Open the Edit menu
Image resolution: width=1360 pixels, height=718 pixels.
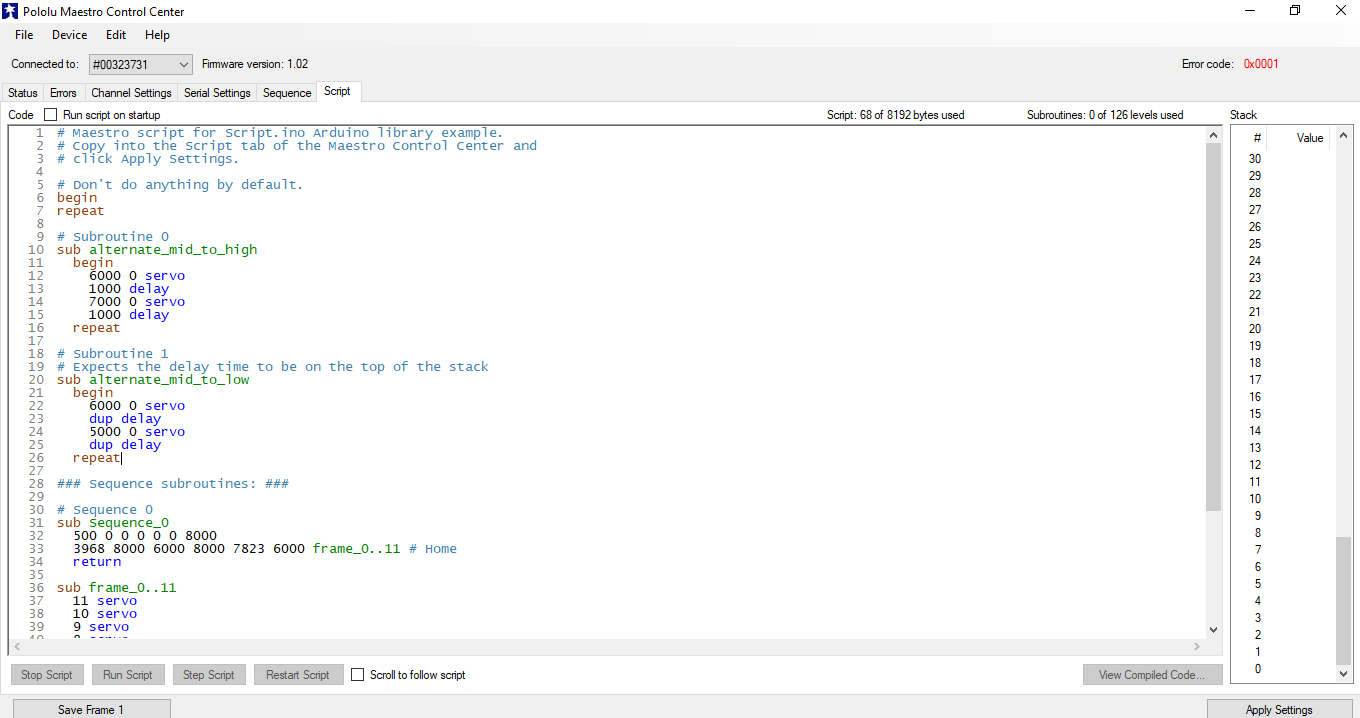coord(115,34)
